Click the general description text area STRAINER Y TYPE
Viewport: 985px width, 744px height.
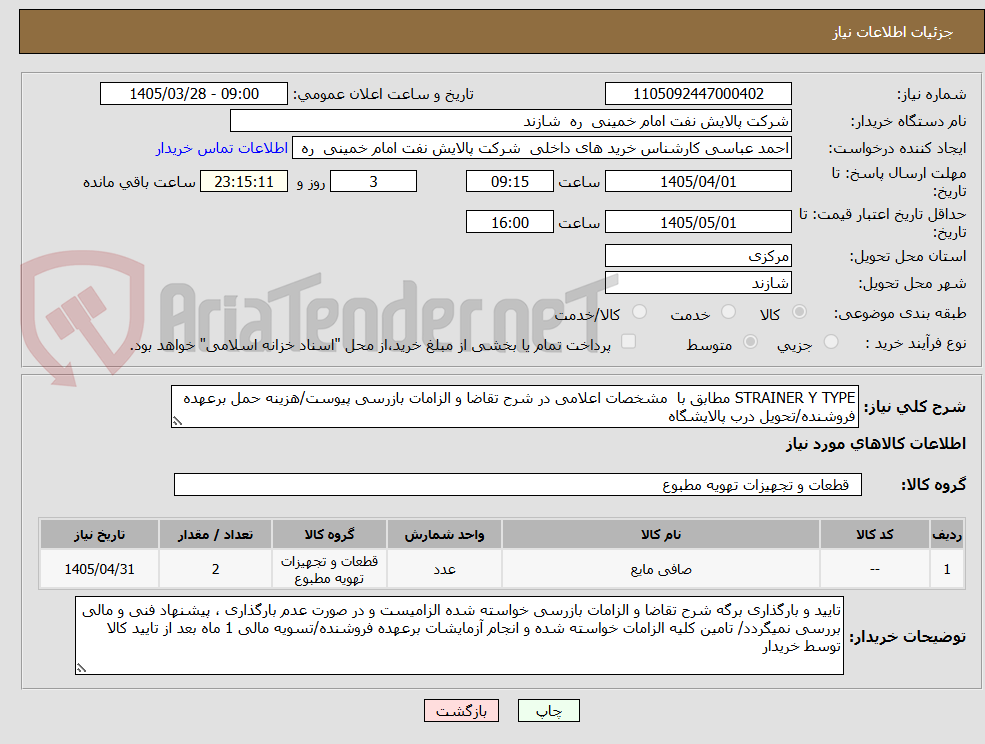point(514,407)
